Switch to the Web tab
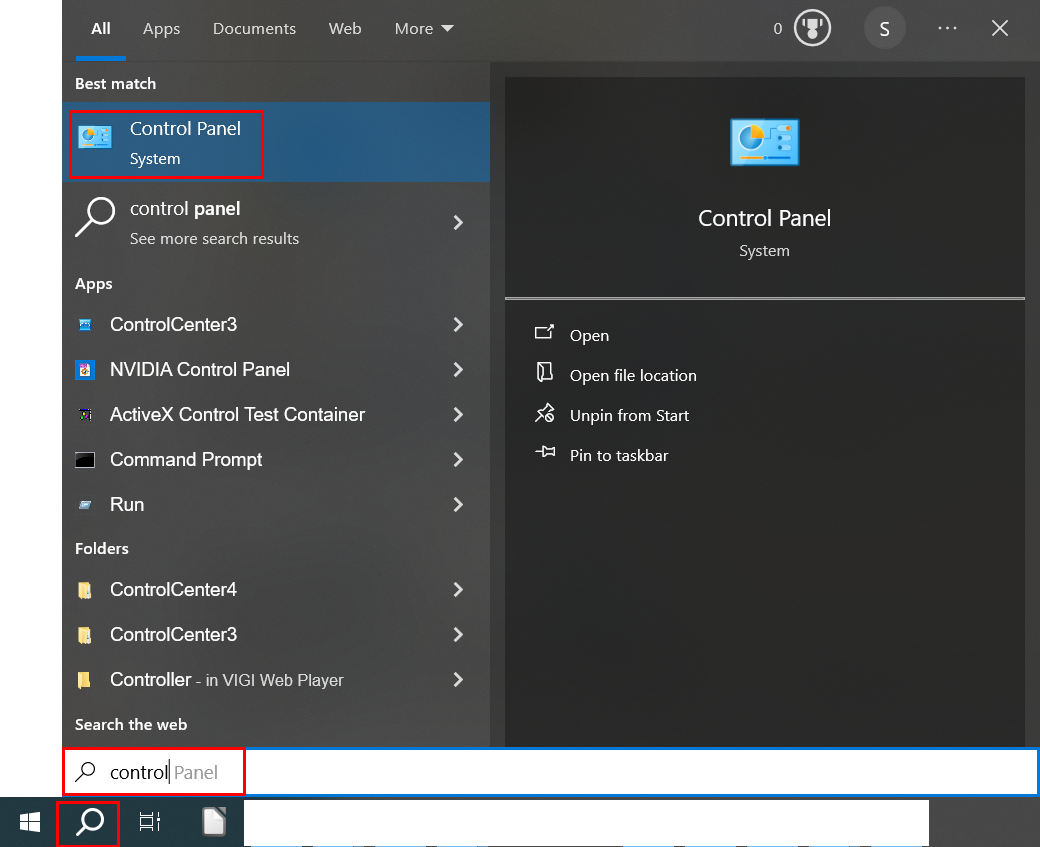 tap(345, 29)
